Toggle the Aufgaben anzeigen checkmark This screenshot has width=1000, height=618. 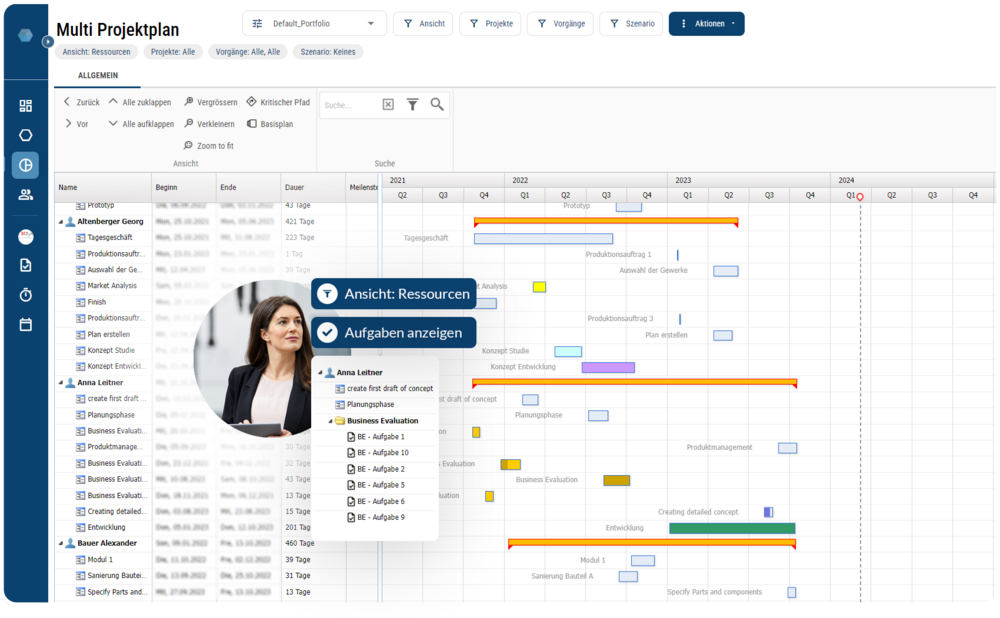pos(327,332)
